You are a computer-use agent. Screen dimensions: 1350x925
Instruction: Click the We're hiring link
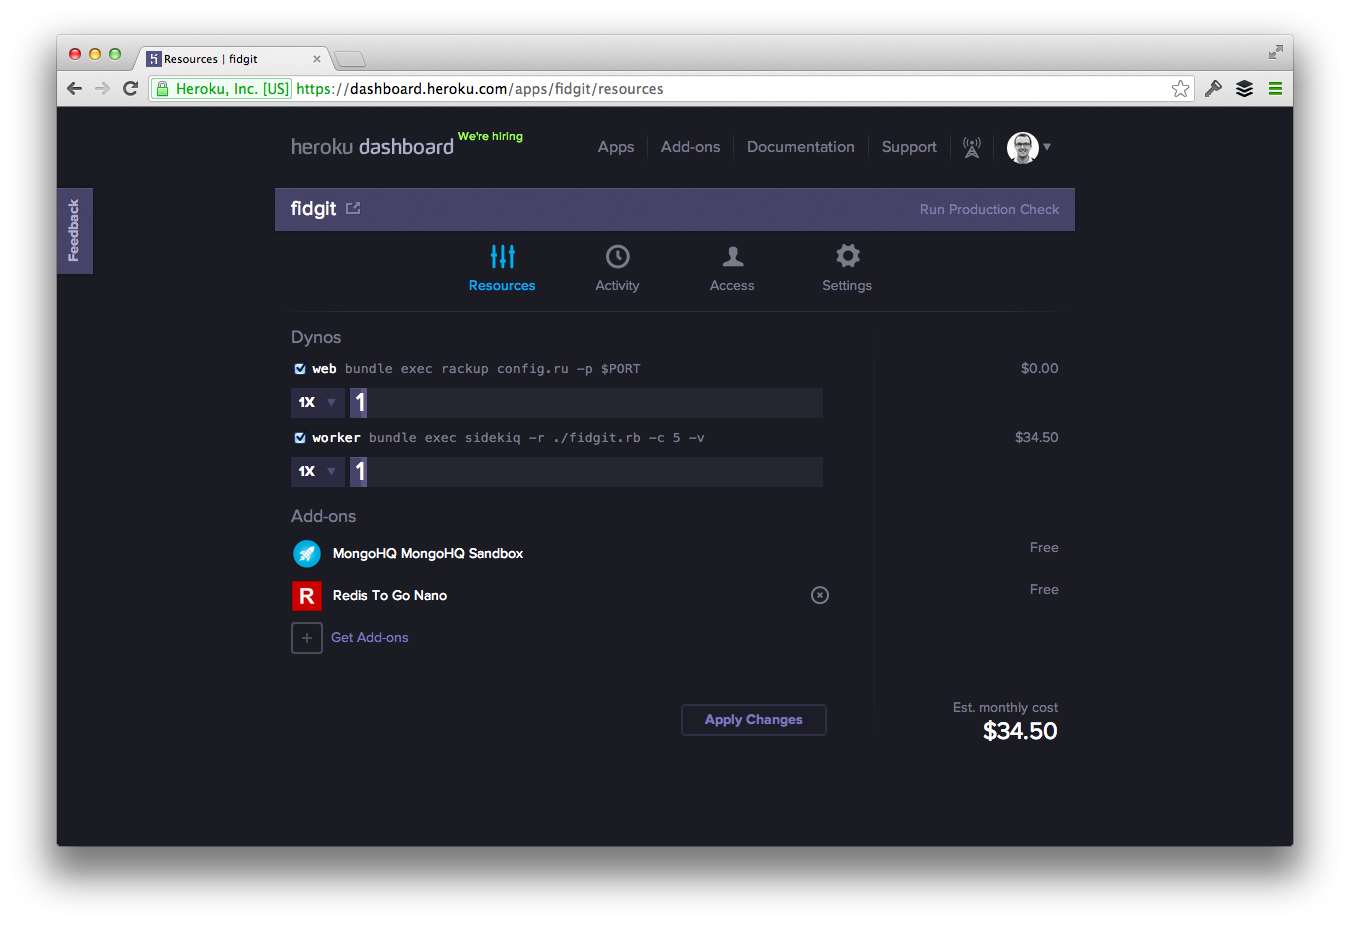click(490, 136)
